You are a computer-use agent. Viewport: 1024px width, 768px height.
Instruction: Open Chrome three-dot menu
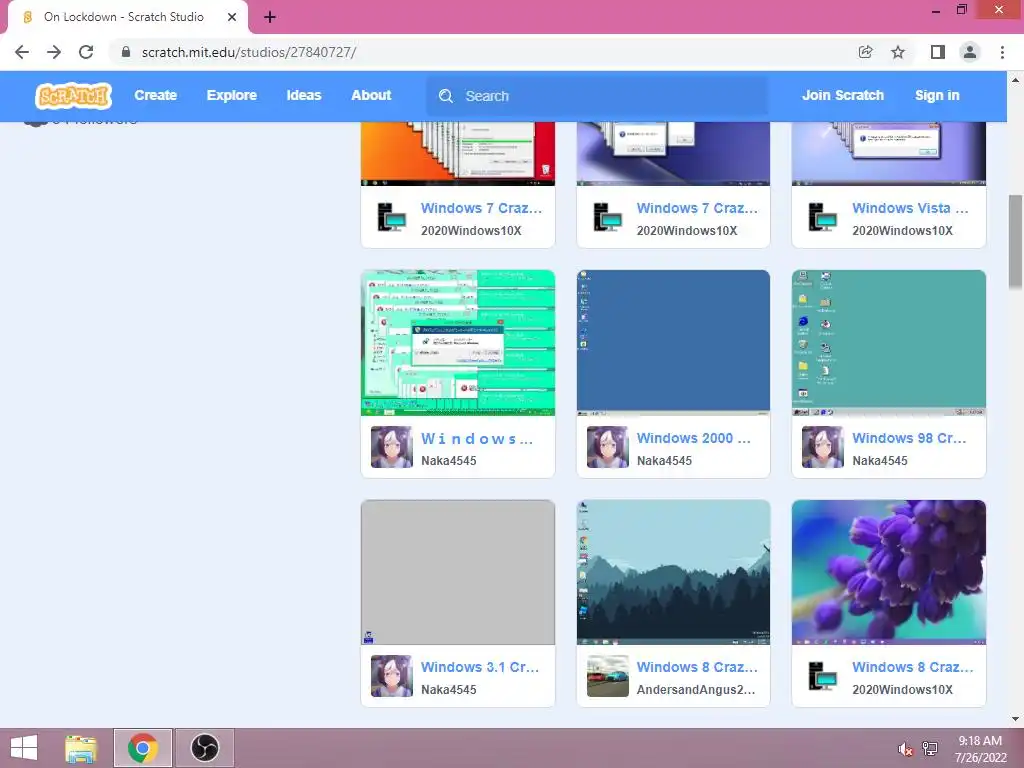point(1002,52)
